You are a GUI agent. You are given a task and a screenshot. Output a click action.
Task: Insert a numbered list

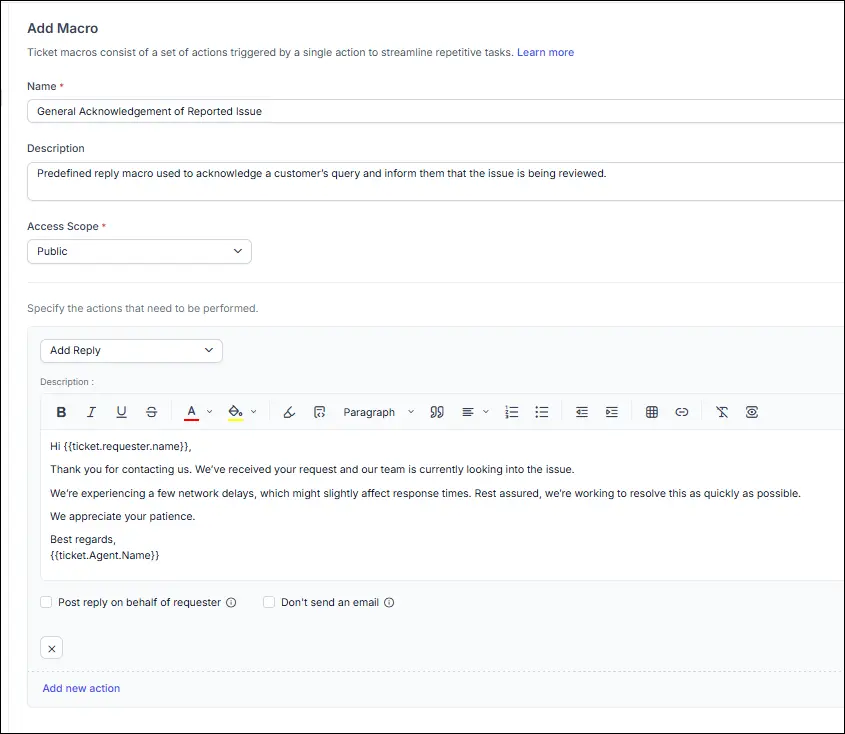(x=511, y=412)
